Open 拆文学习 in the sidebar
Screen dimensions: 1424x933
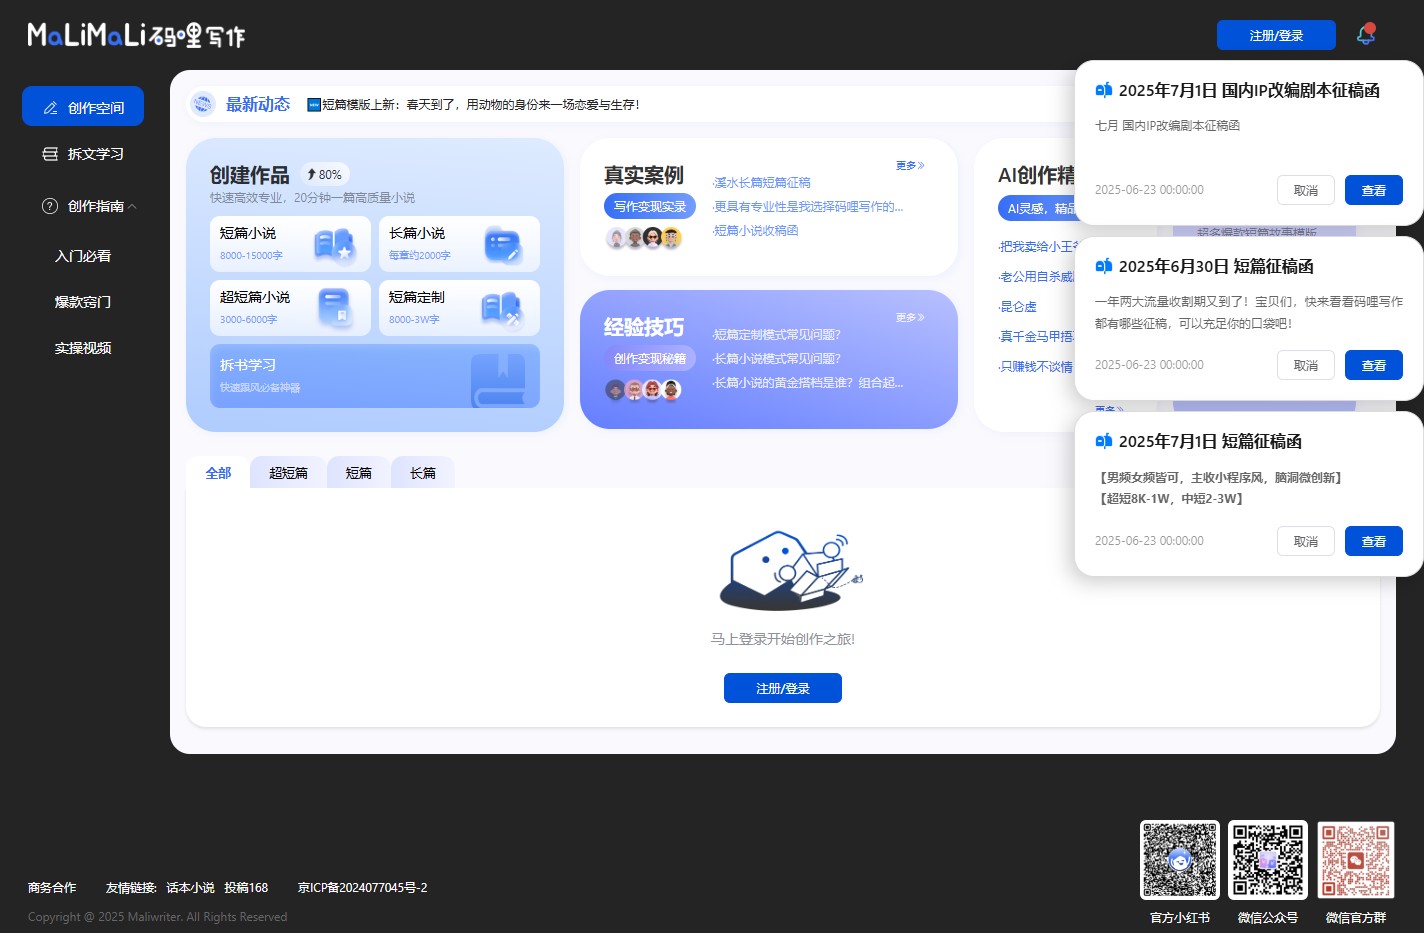click(83, 154)
